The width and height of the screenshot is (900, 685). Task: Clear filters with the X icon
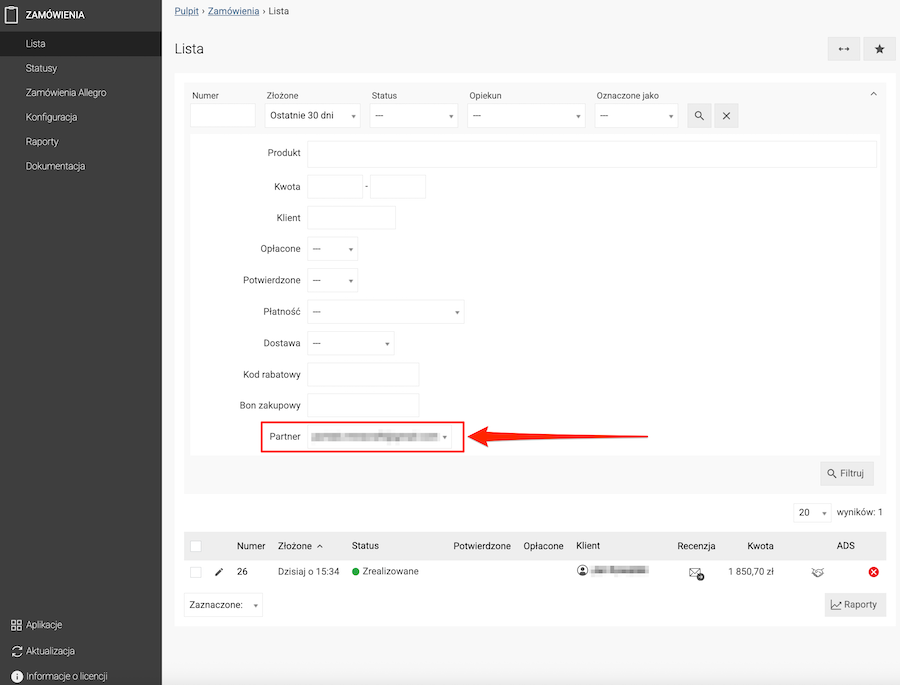coord(726,115)
